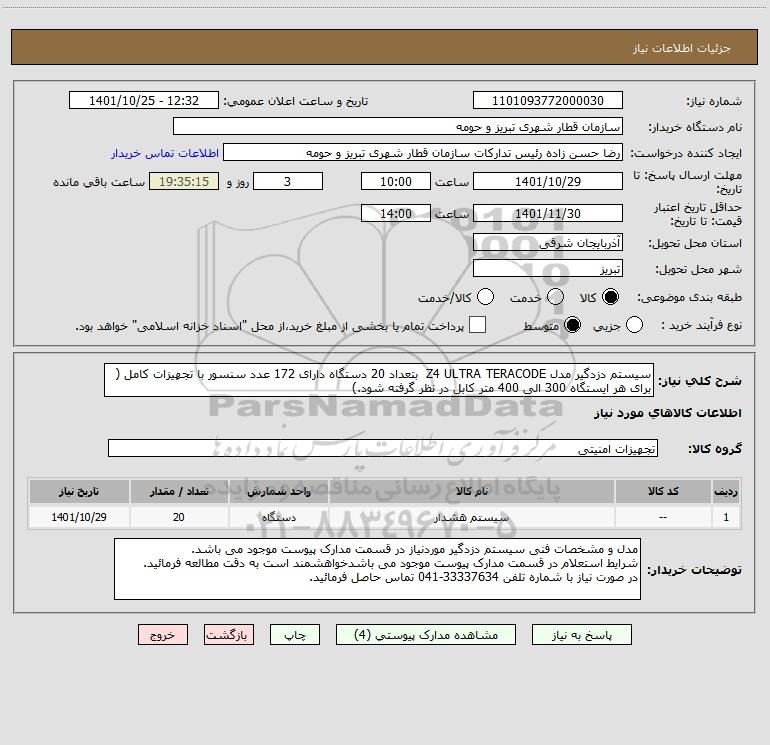The image size is (770, 745).
Task: Click the جزئیات اطلاعات نیاز header title
Action: pyautogui.click(x=682, y=48)
